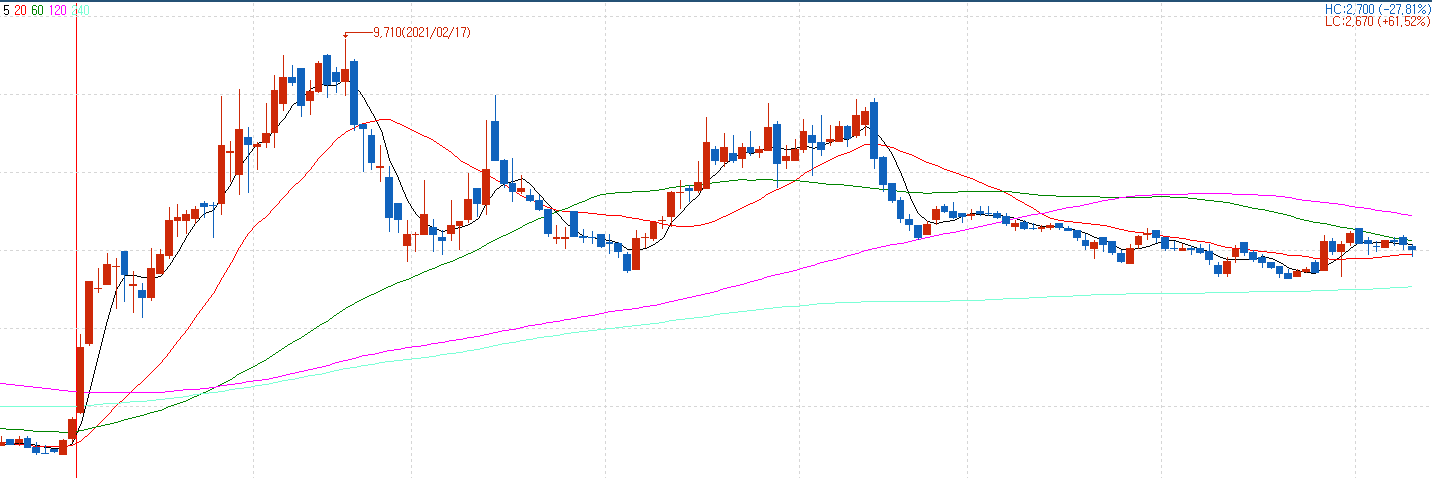The width and height of the screenshot is (1432, 478).
Task: Click the black 5-period moving average label
Action: (5, 10)
